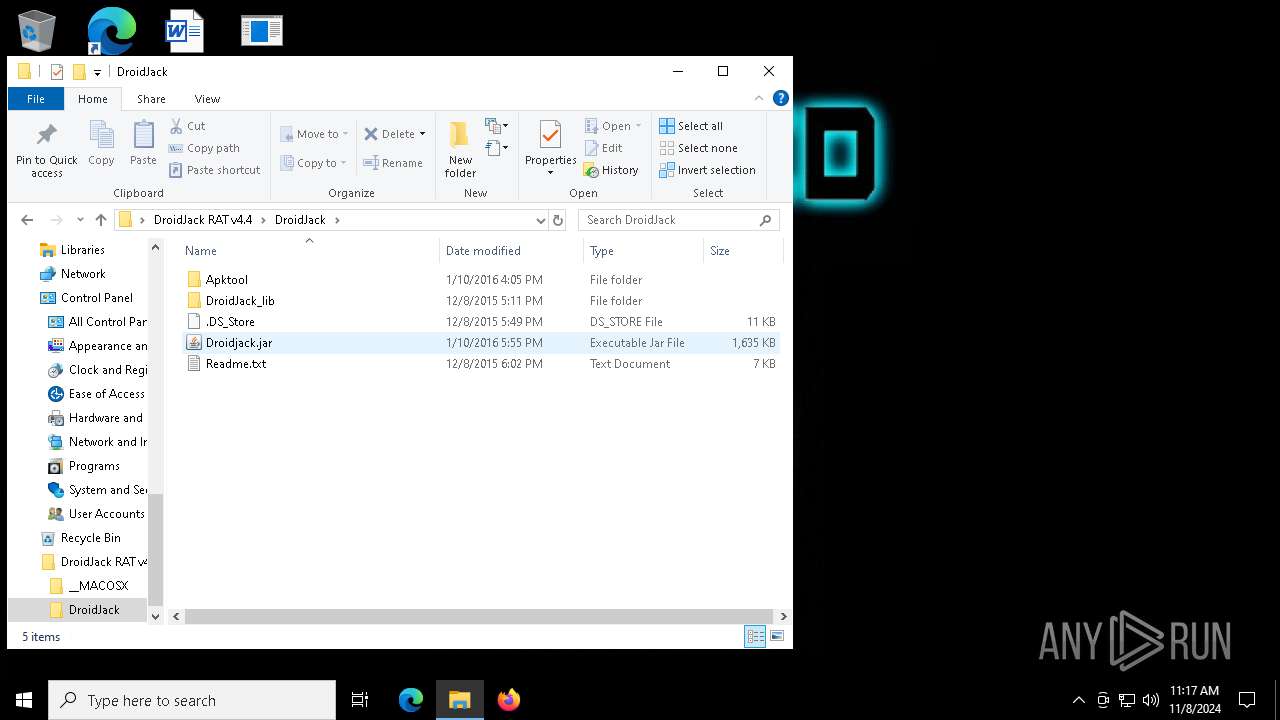Image resolution: width=1280 pixels, height=720 pixels.
Task: Open Microsoft Edge desktop shortcut
Action: (x=111, y=30)
